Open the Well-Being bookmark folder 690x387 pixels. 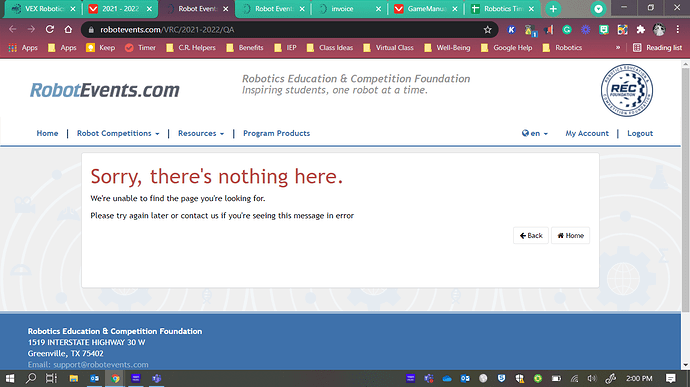(447, 48)
